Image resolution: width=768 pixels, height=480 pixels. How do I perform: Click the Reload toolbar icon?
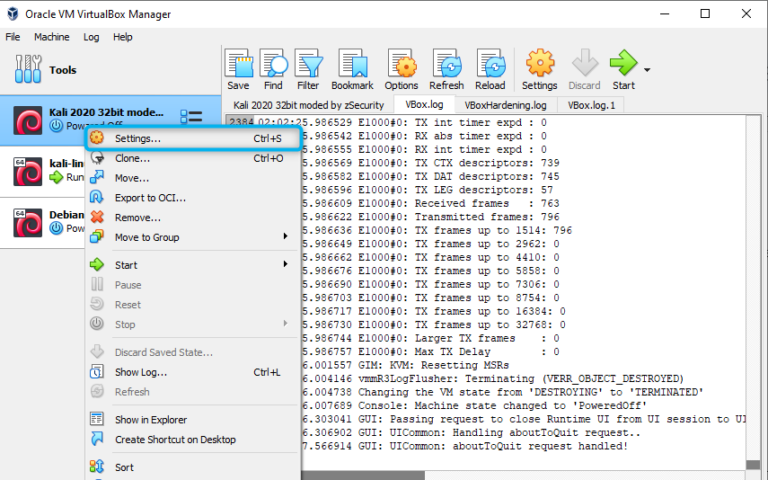click(x=490, y=69)
